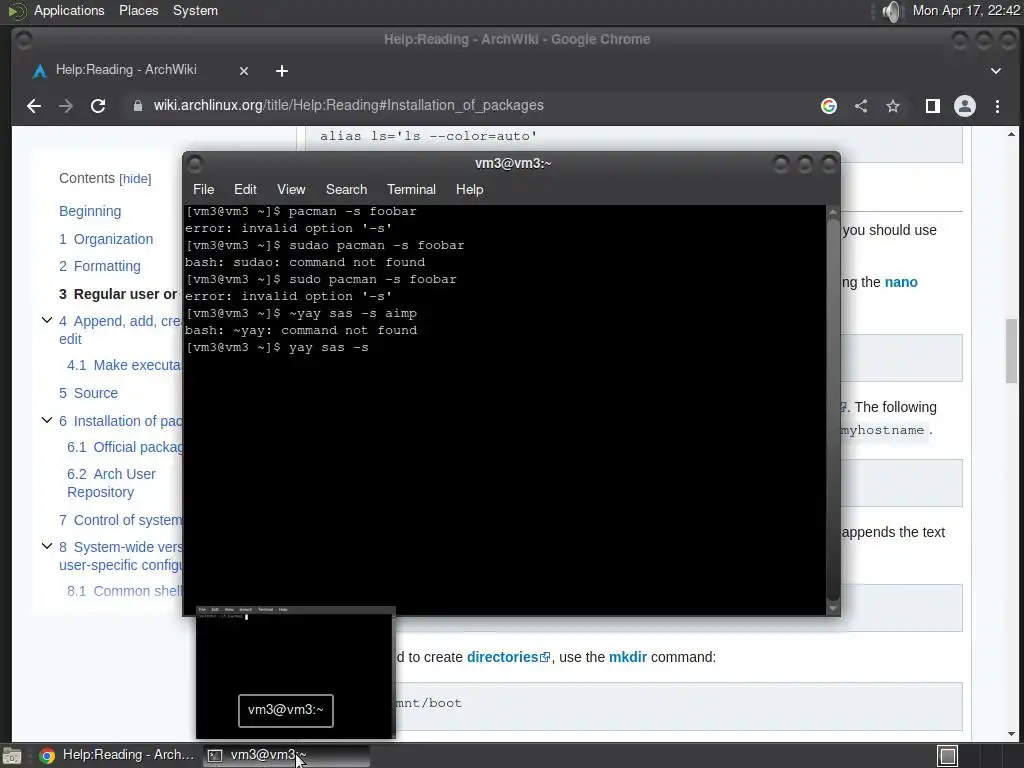Open the tab search dropdown arrow
This screenshot has width=1024, height=768.
996,71
